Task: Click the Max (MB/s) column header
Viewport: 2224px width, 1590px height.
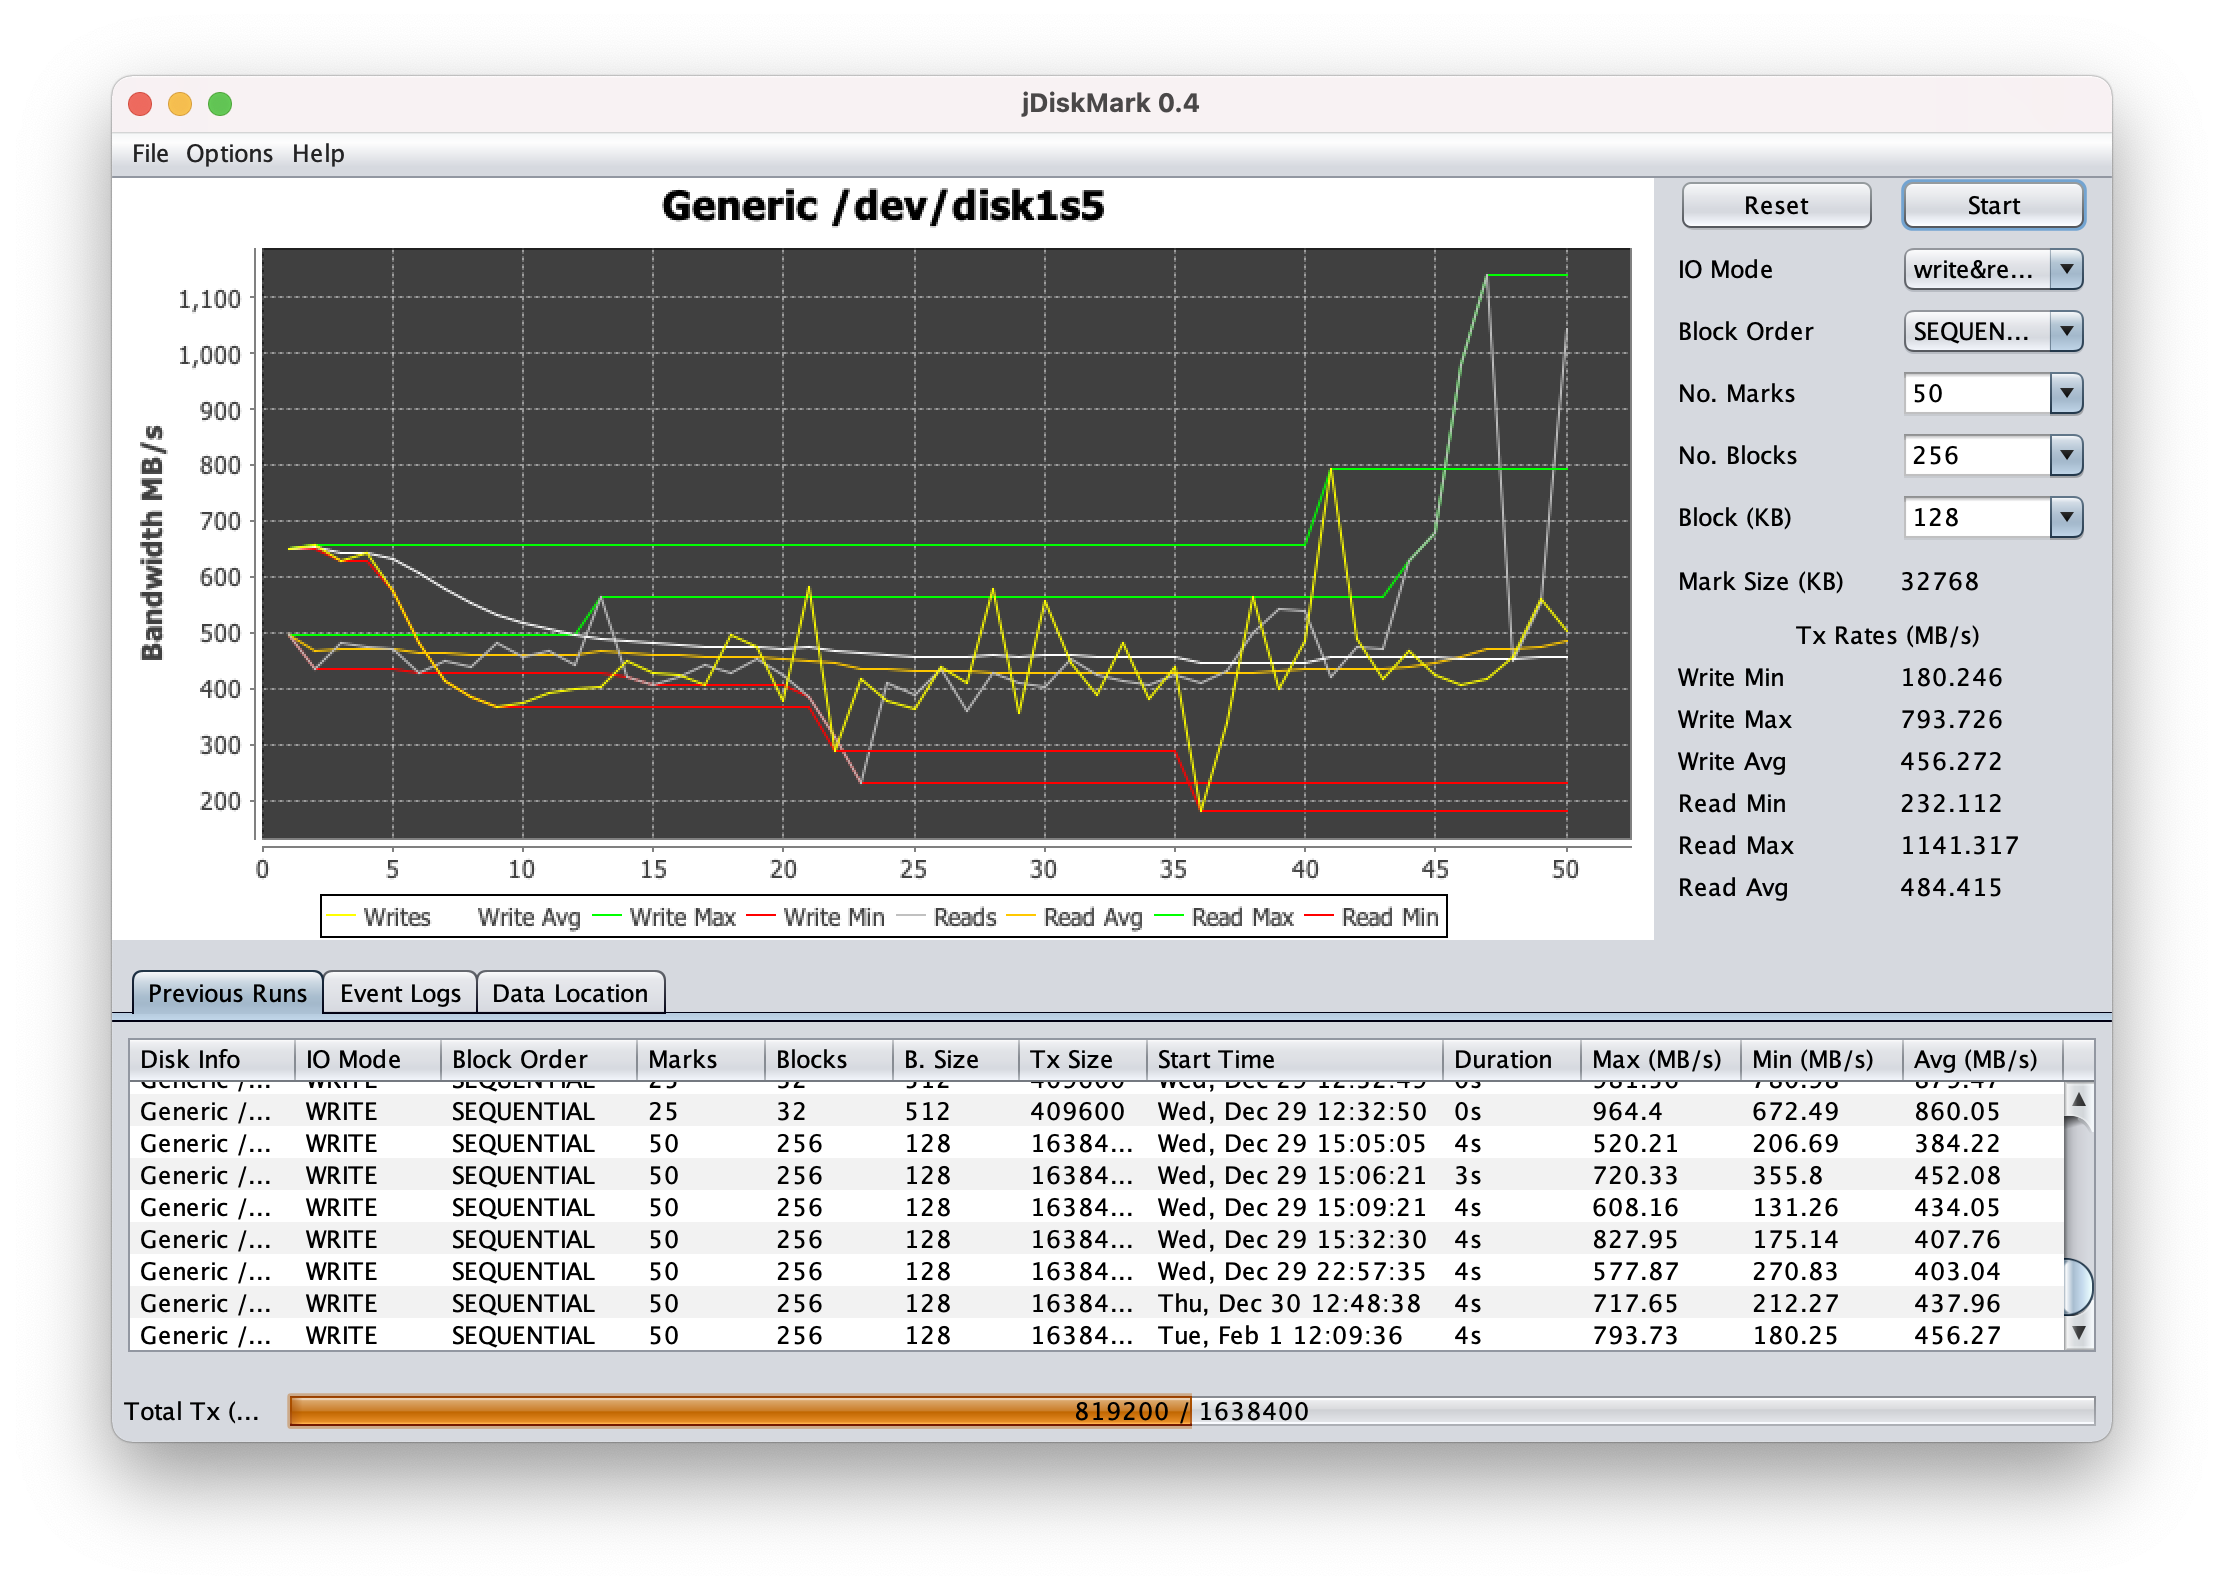Action: click(1660, 1059)
